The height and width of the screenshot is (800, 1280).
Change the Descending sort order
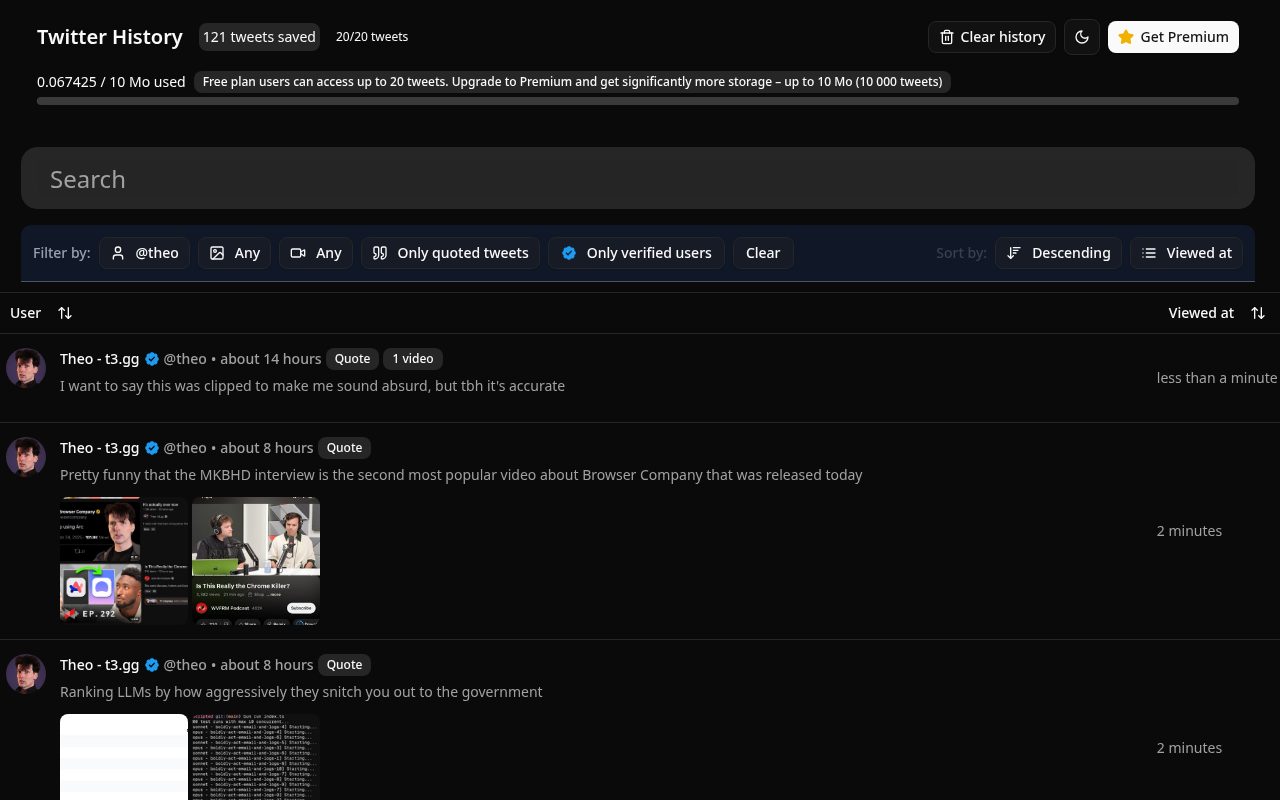(1058, 253)
